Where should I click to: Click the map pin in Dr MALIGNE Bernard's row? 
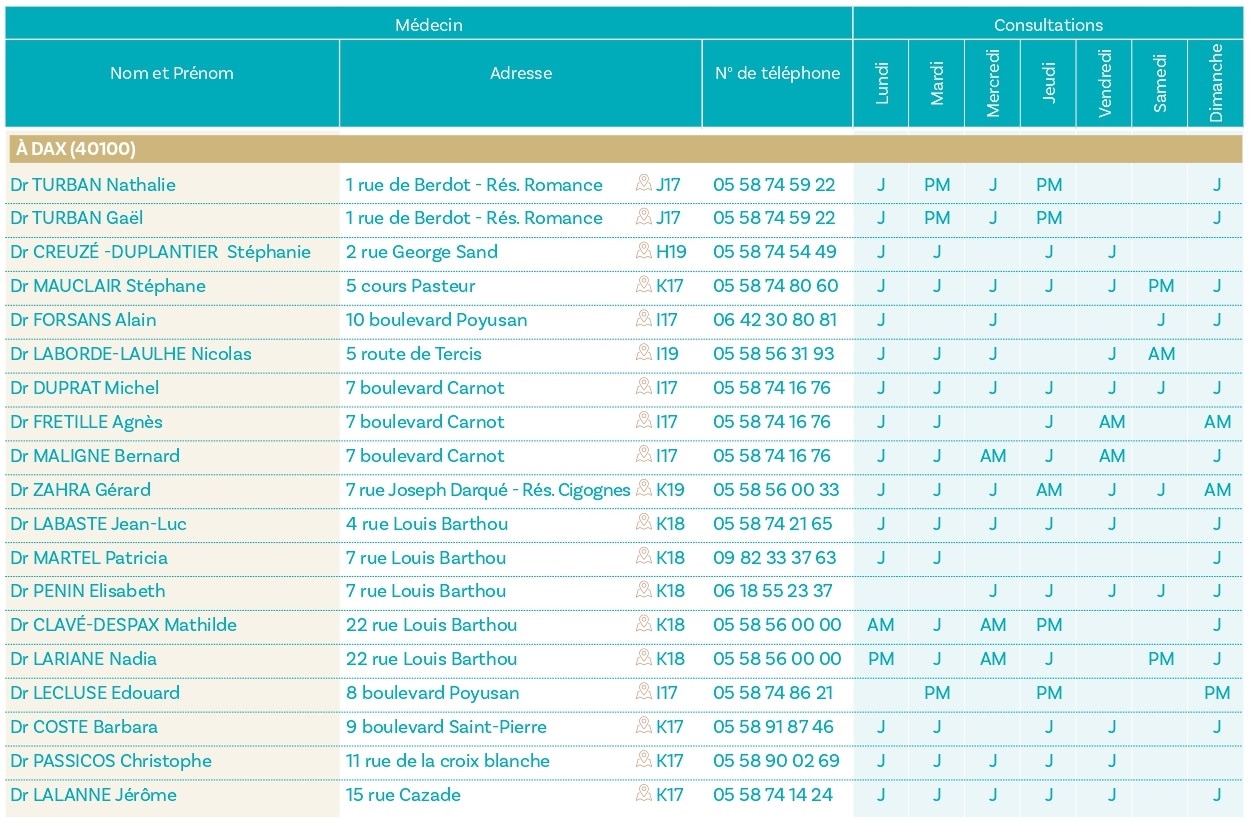pos(644,454)
